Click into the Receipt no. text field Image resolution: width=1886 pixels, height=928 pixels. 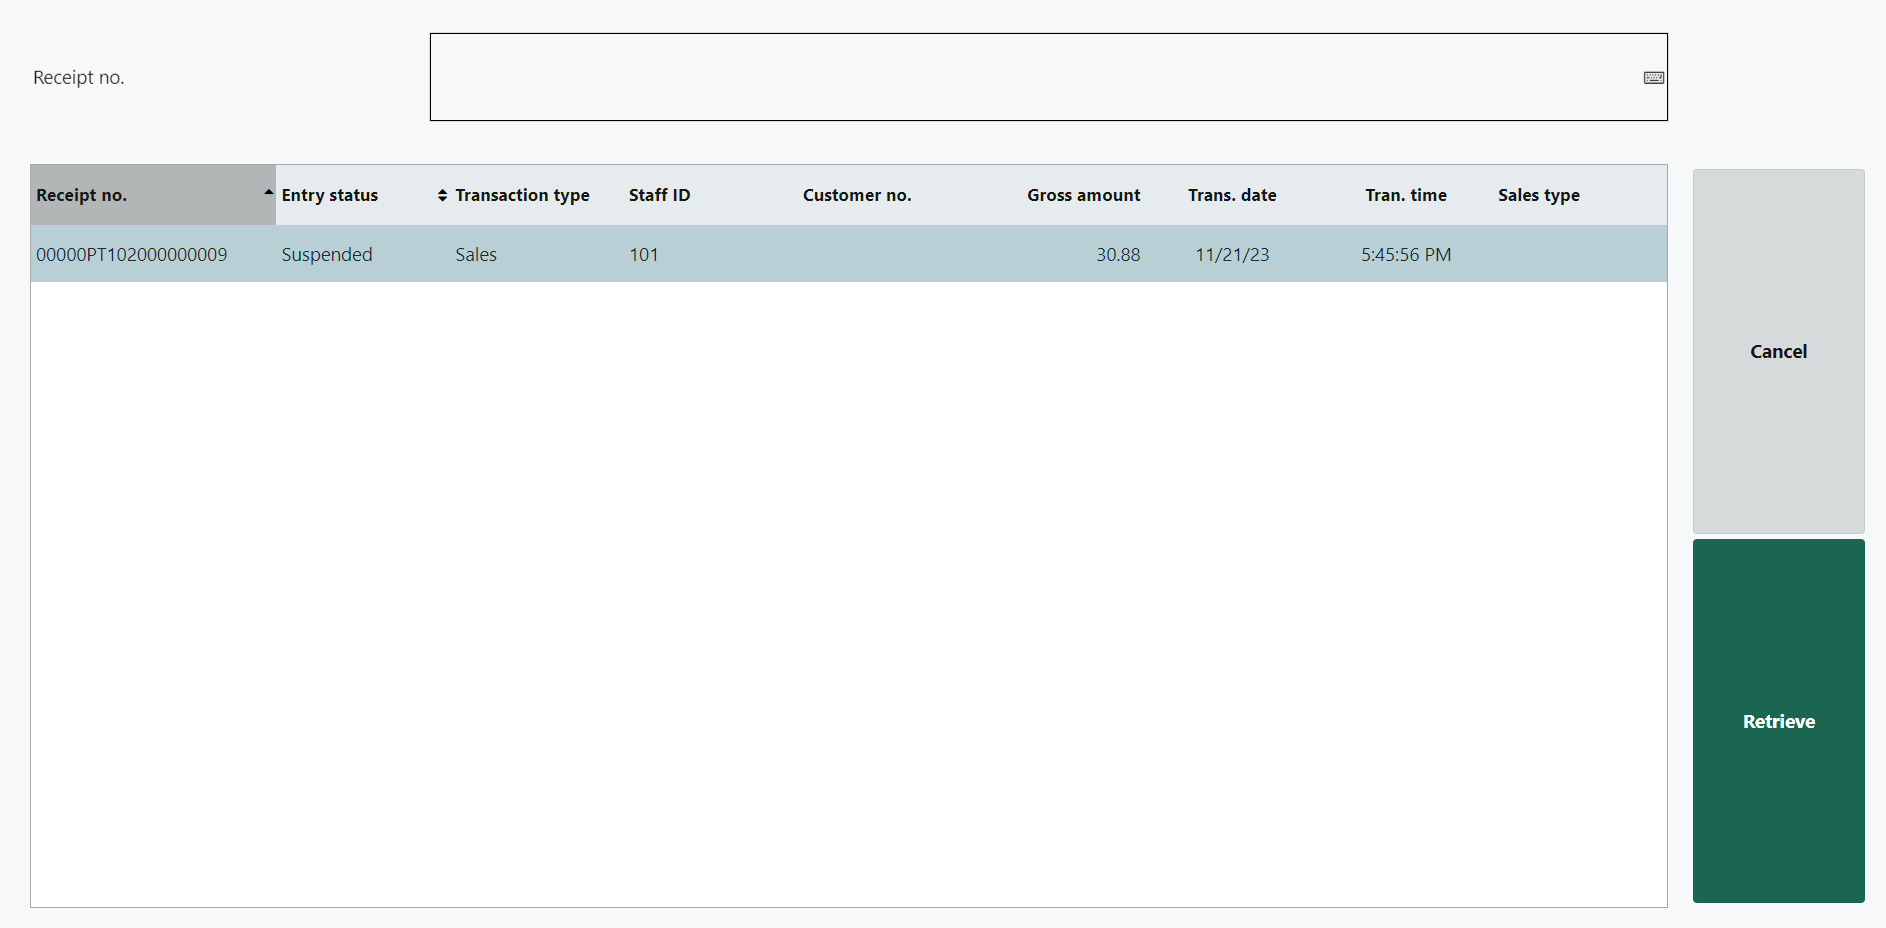tap(1030, 77)
